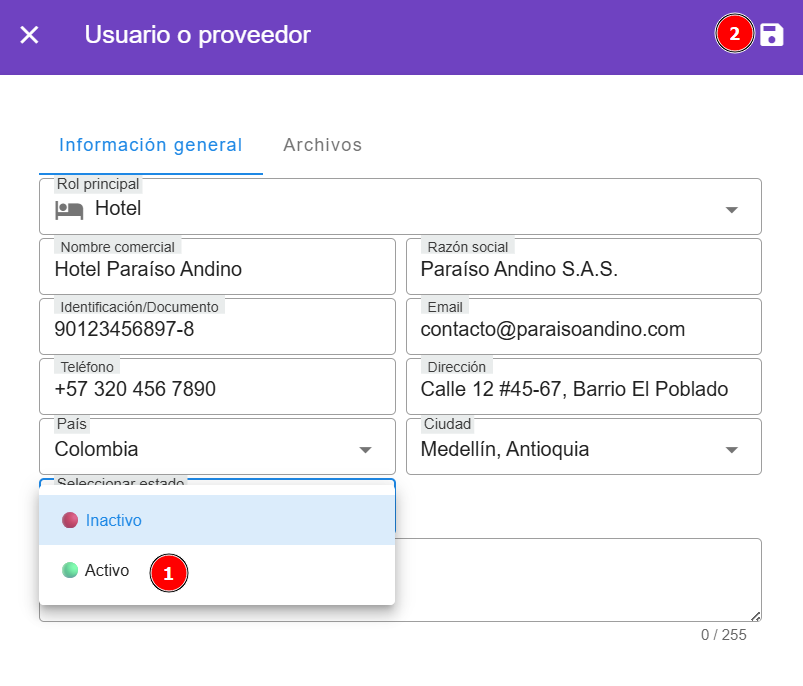Click the bed icon beside Hotel
803x686 pixels.
pyautogui.click(x=69, y=209)
